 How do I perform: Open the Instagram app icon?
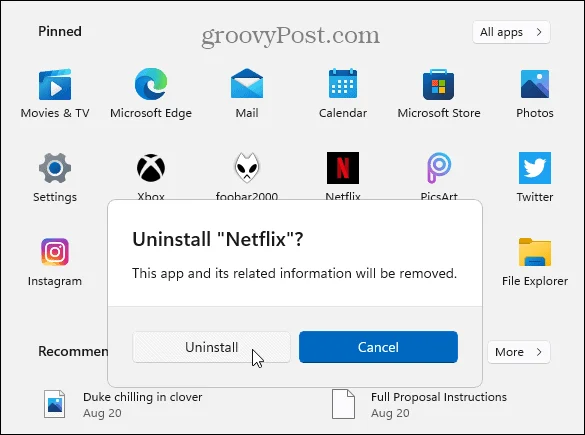55,252
